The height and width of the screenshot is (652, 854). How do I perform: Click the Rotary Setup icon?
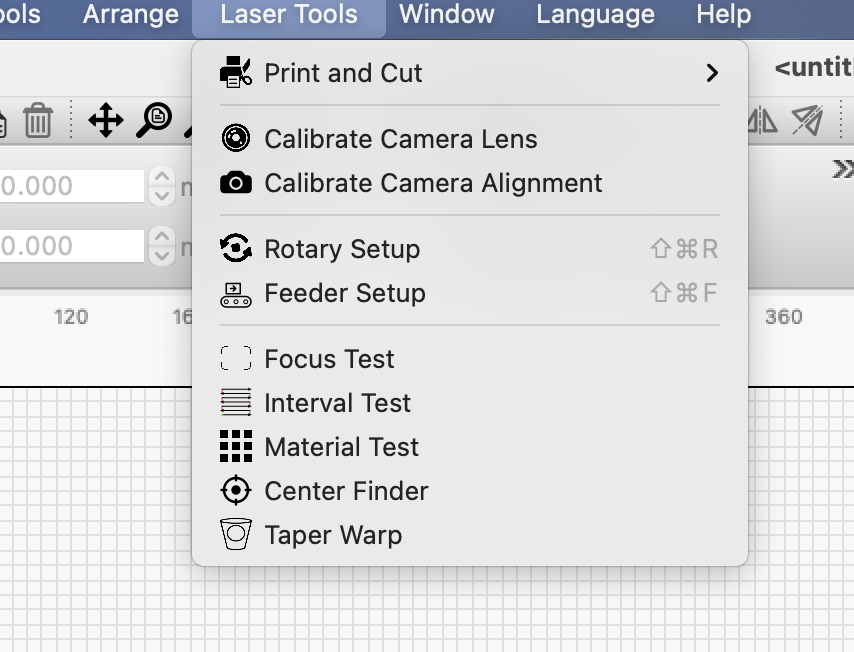tap(236, 249)
